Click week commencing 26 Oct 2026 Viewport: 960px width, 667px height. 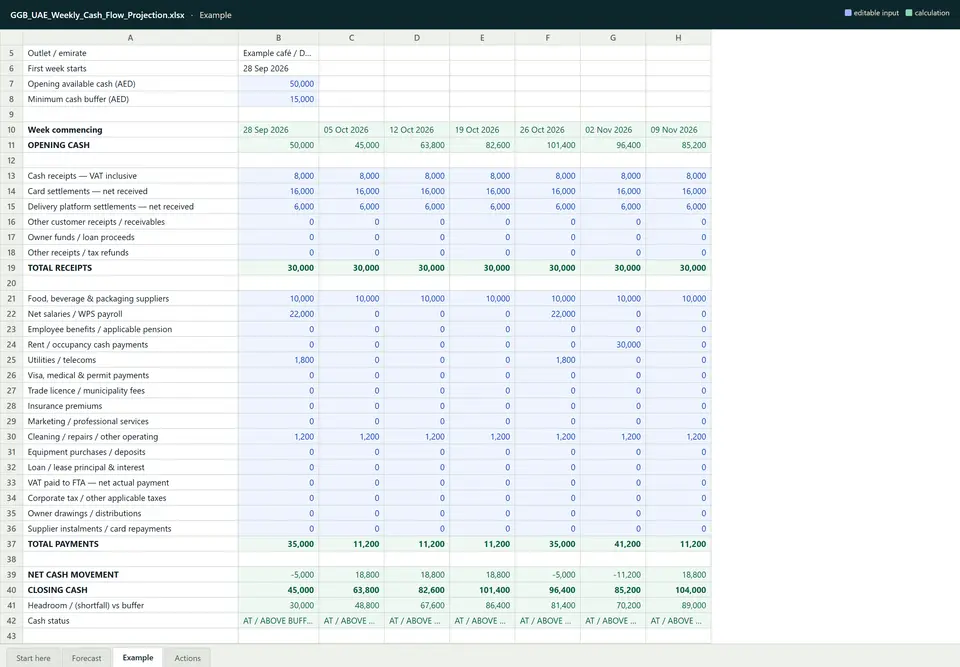coord(548,130)
